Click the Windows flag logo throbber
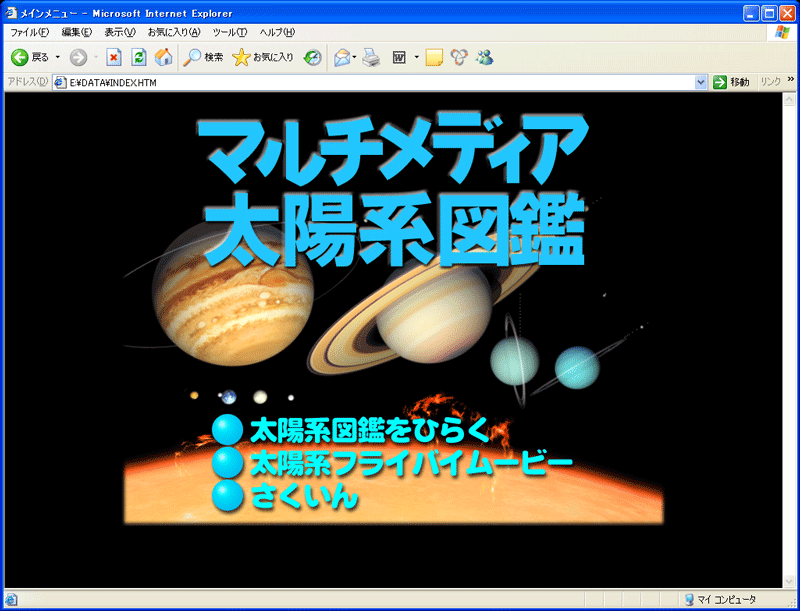Image resolution: width=800 pixels, height=611 pixels. (782, 32)
